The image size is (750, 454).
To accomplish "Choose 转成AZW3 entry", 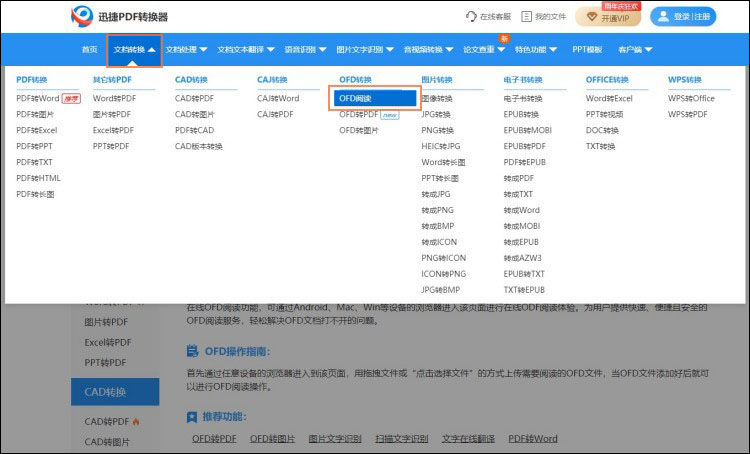I will [522, 258].
